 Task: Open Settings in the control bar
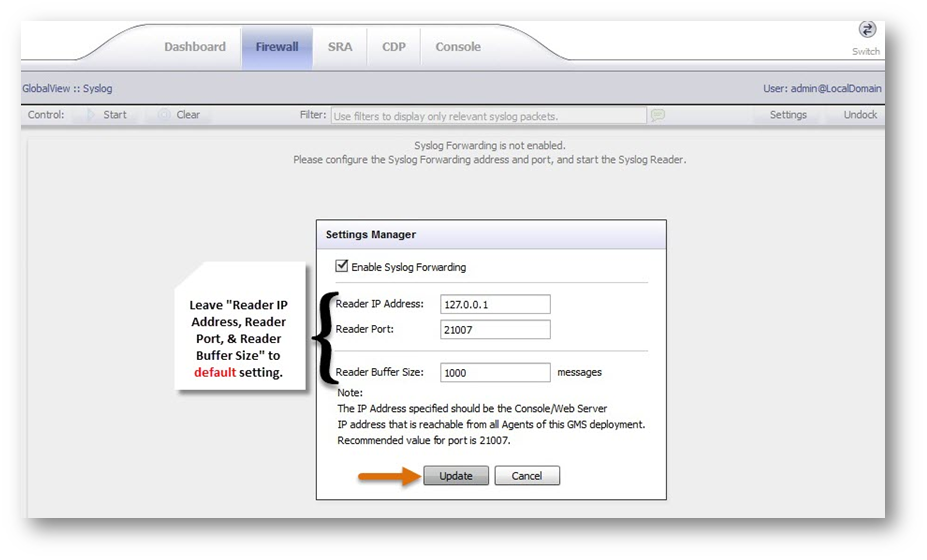click(x=788, y=115)
